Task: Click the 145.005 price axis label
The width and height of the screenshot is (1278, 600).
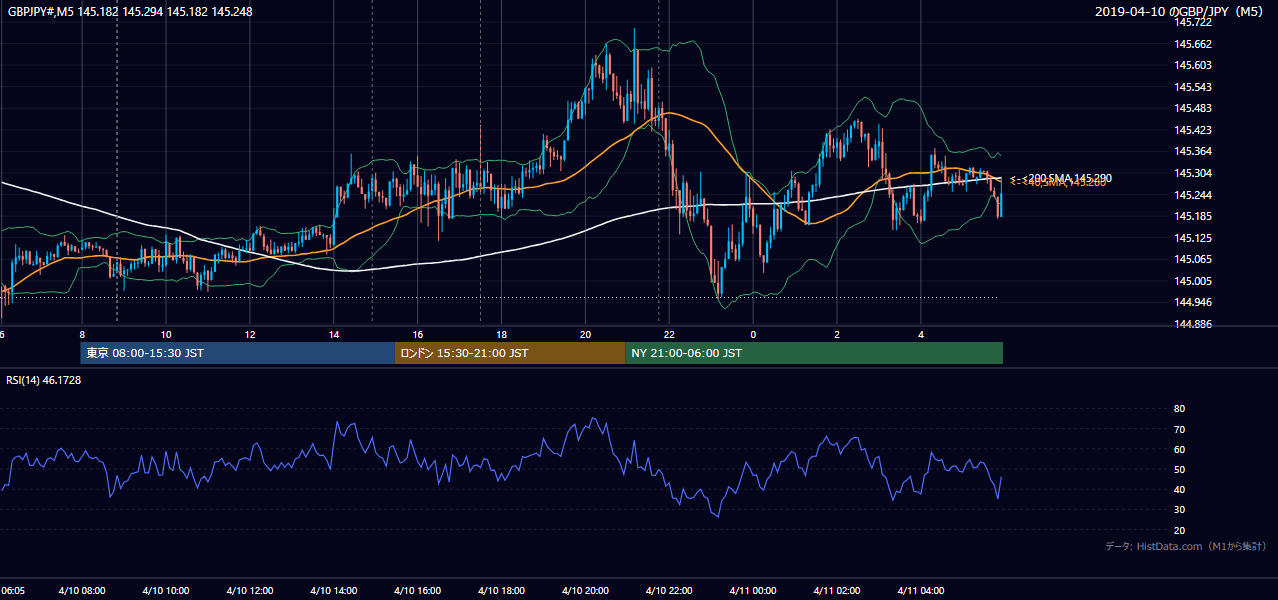Action: (1193, 281)
